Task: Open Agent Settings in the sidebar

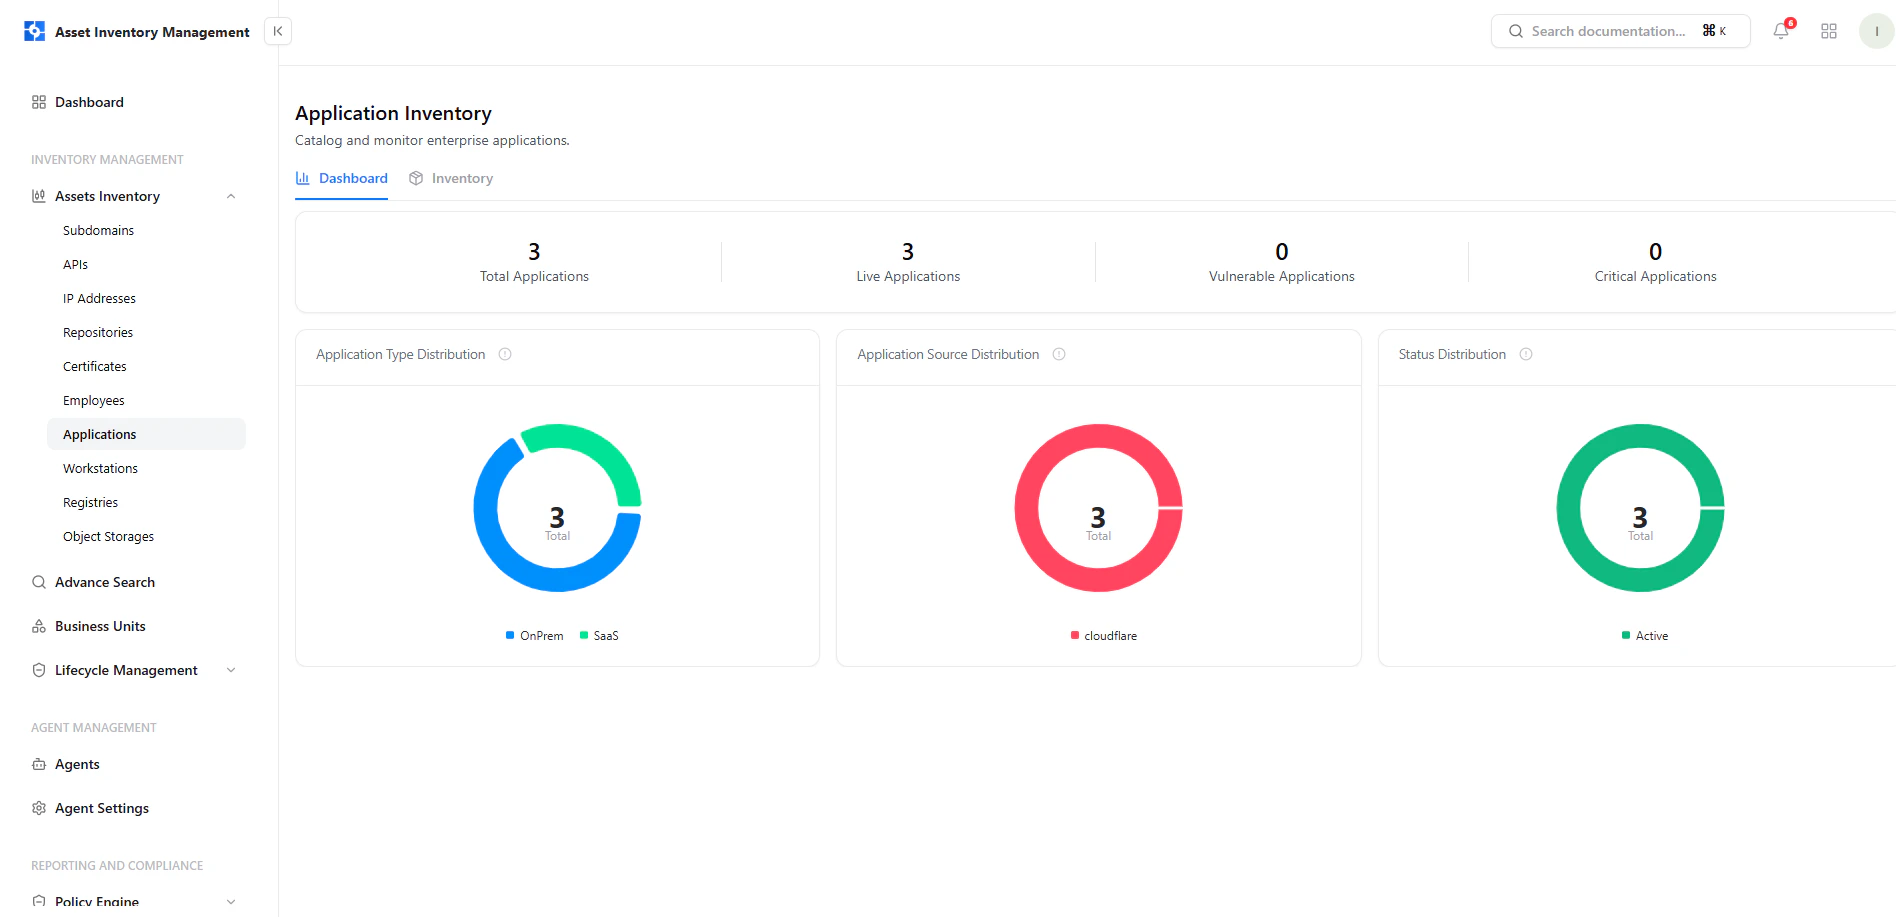Action: click(102, 808)
